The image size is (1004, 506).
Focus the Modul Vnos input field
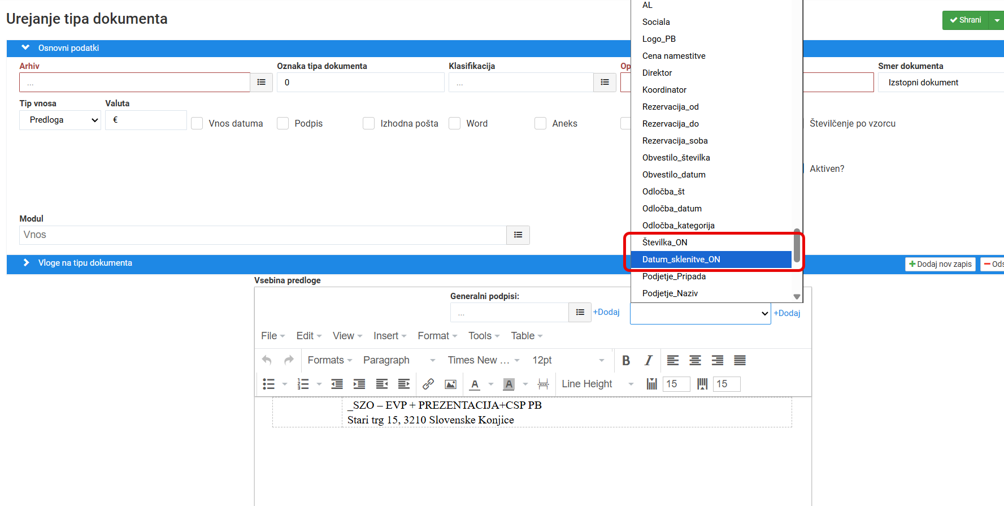263,234
